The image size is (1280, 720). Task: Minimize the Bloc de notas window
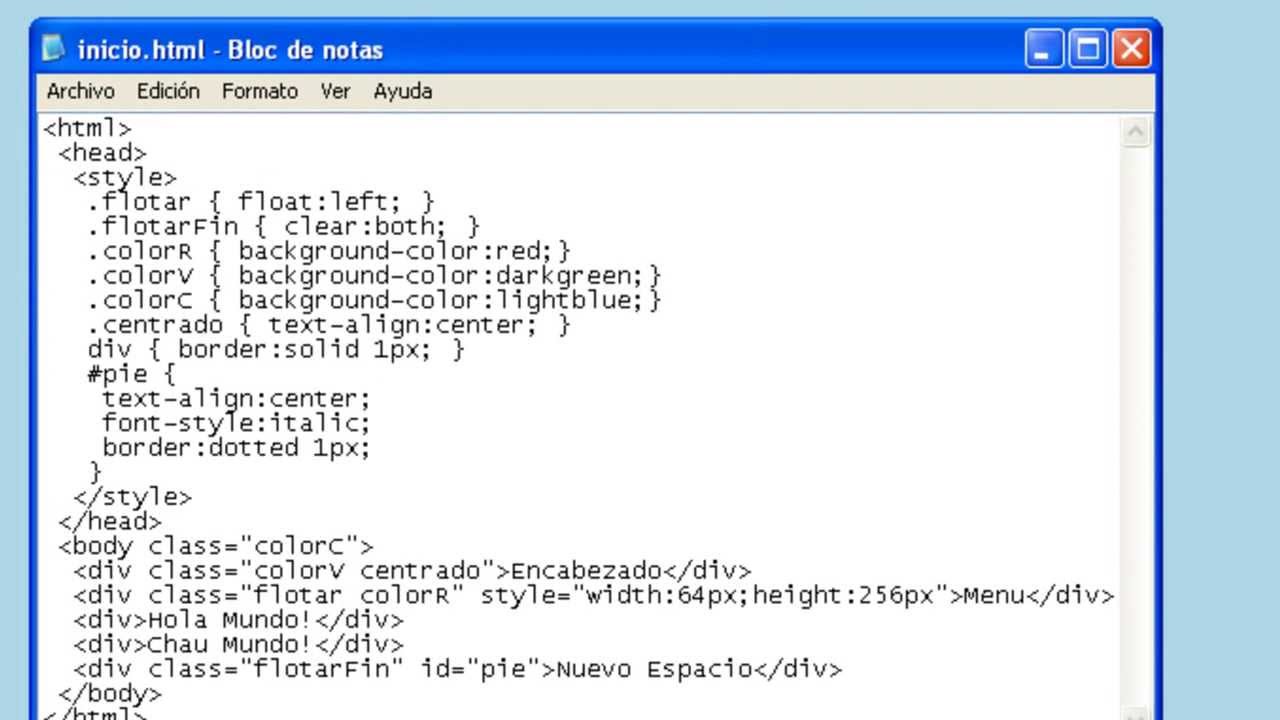tap(1043, 49)
